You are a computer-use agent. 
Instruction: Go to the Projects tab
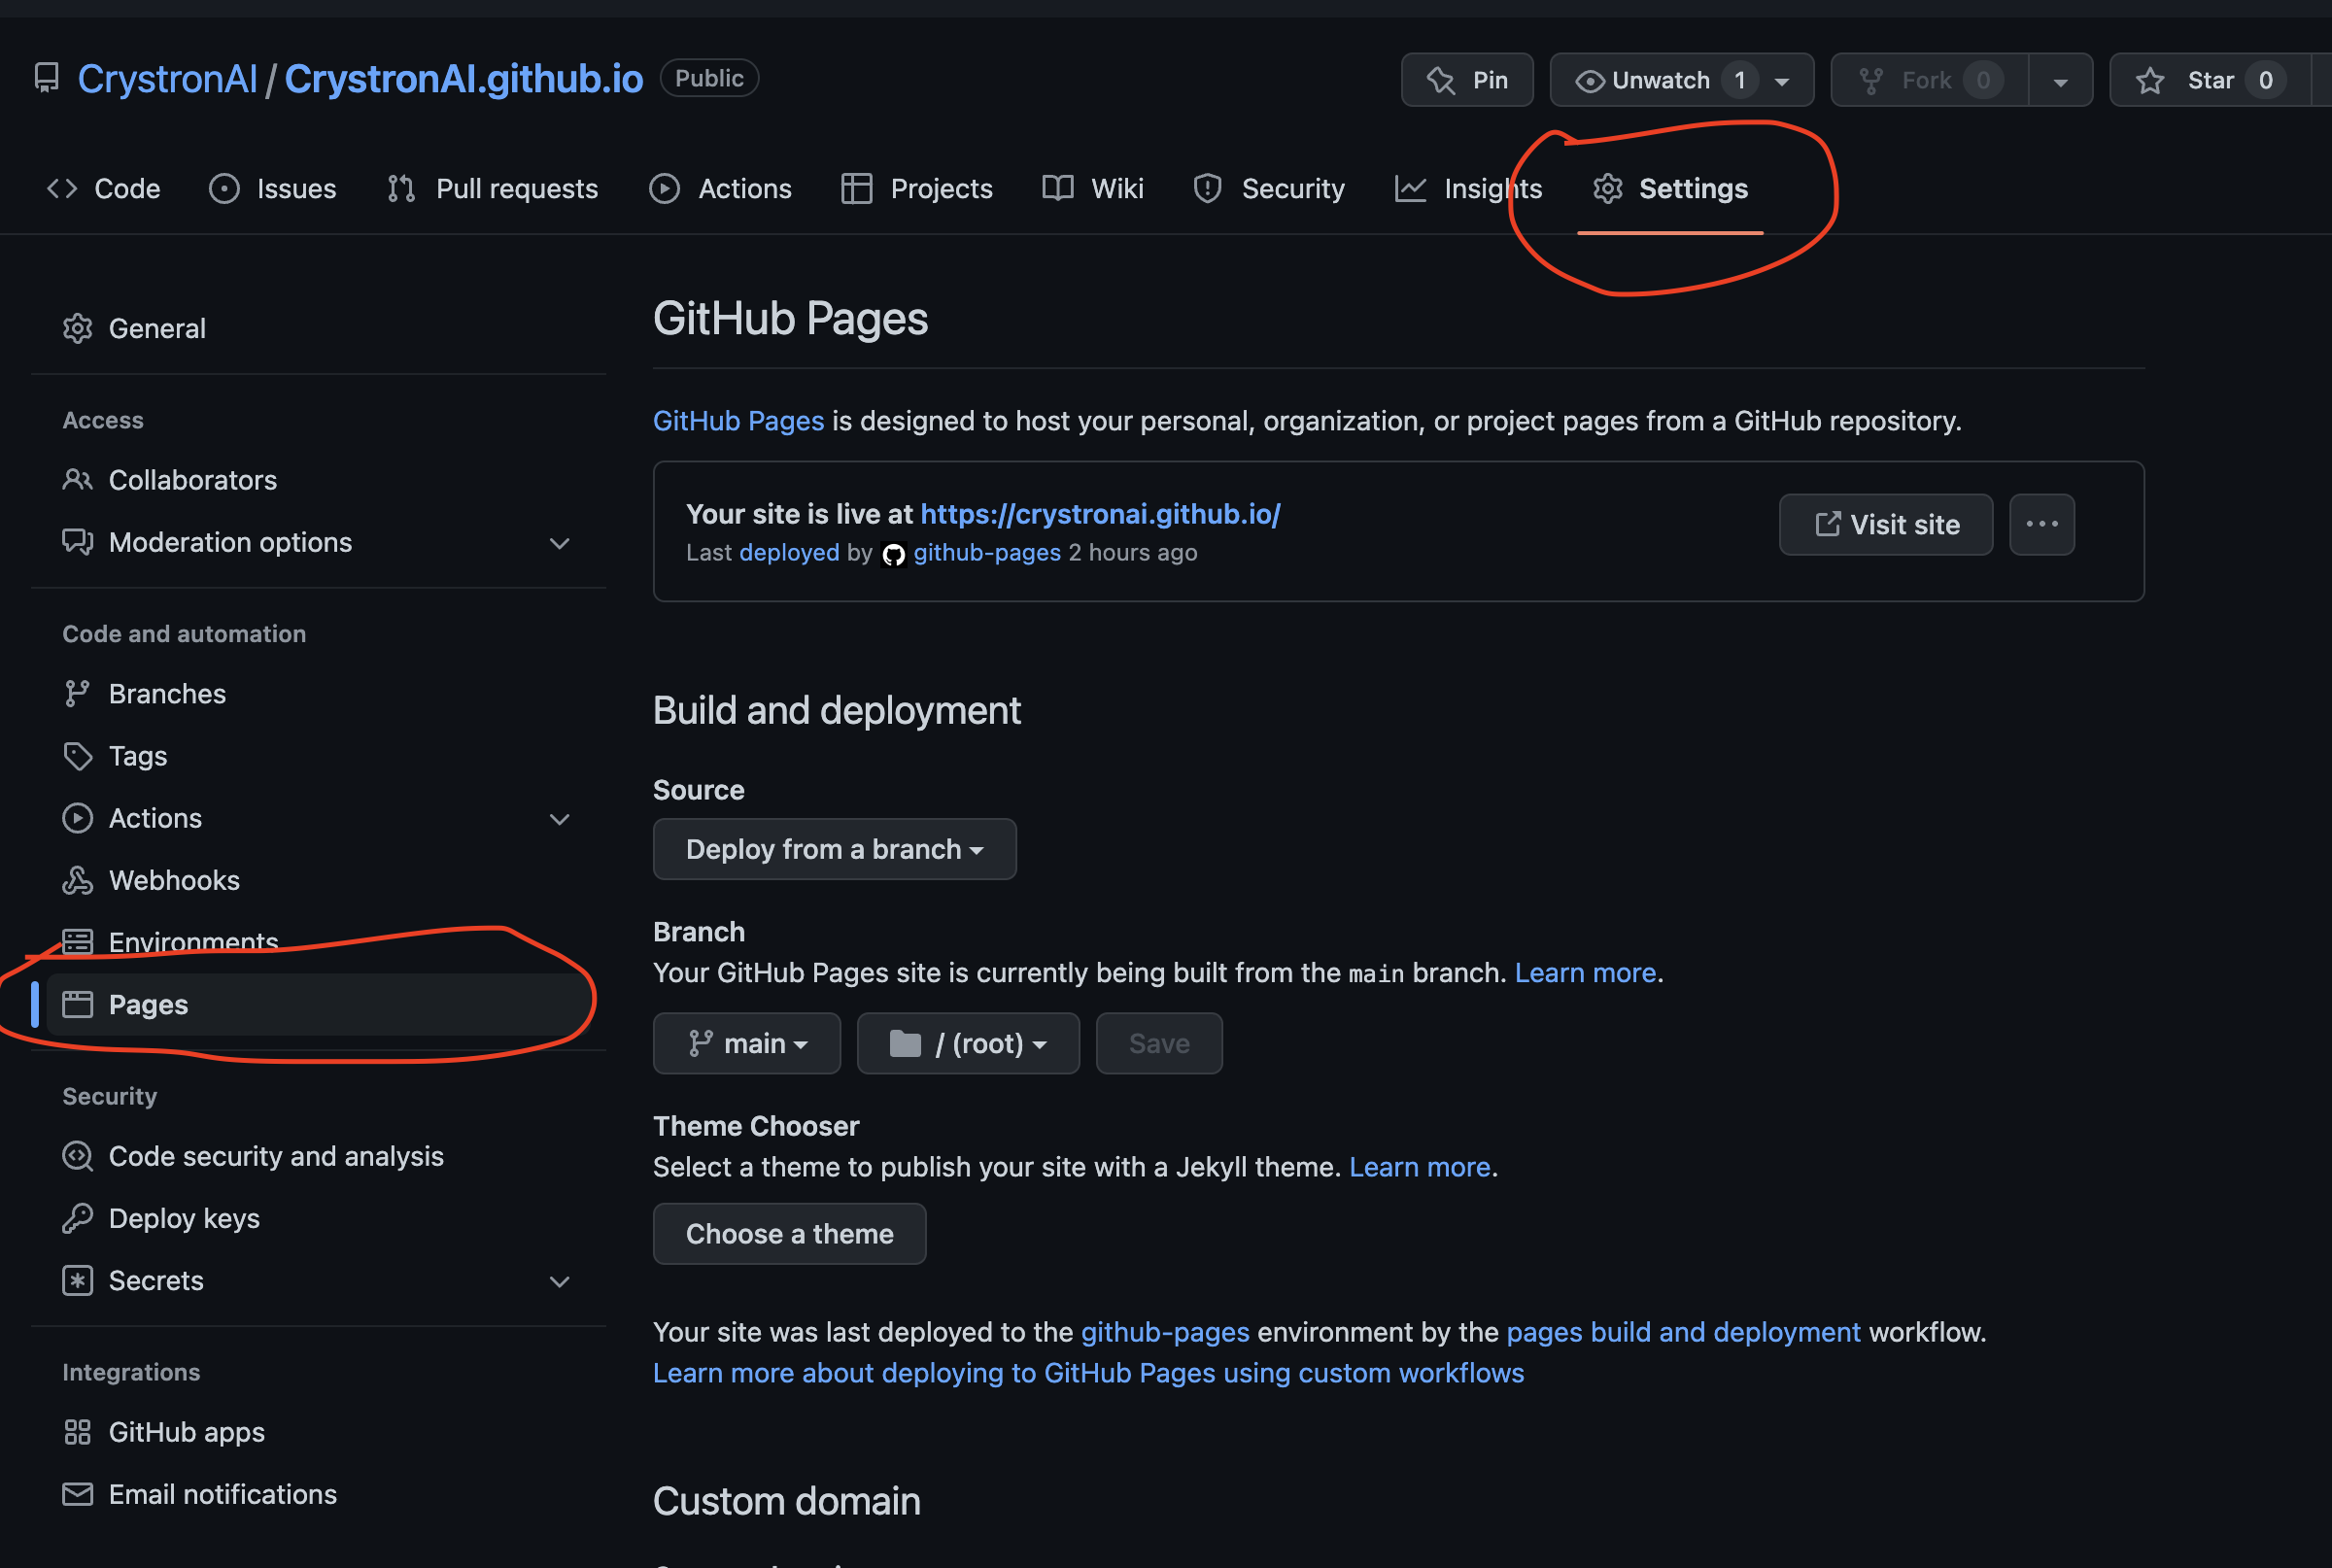click(x=917, y=188)
